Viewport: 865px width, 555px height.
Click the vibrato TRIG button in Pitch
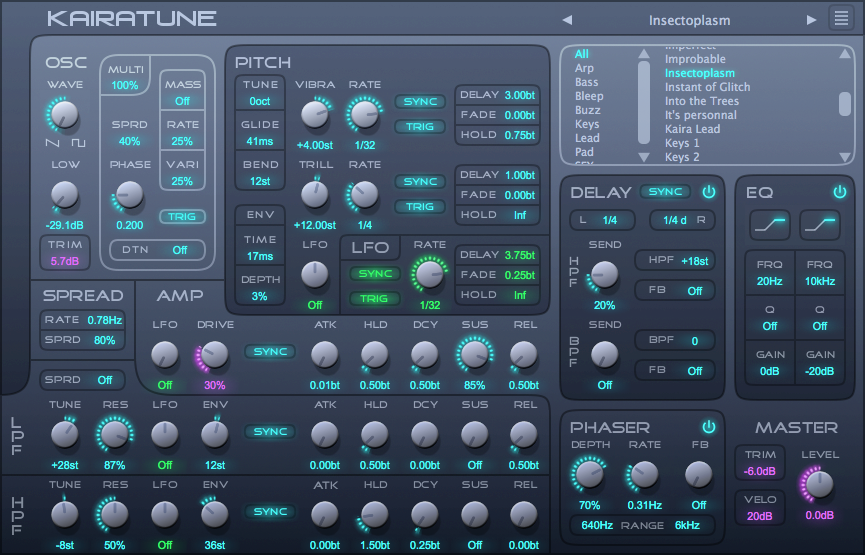420,127
